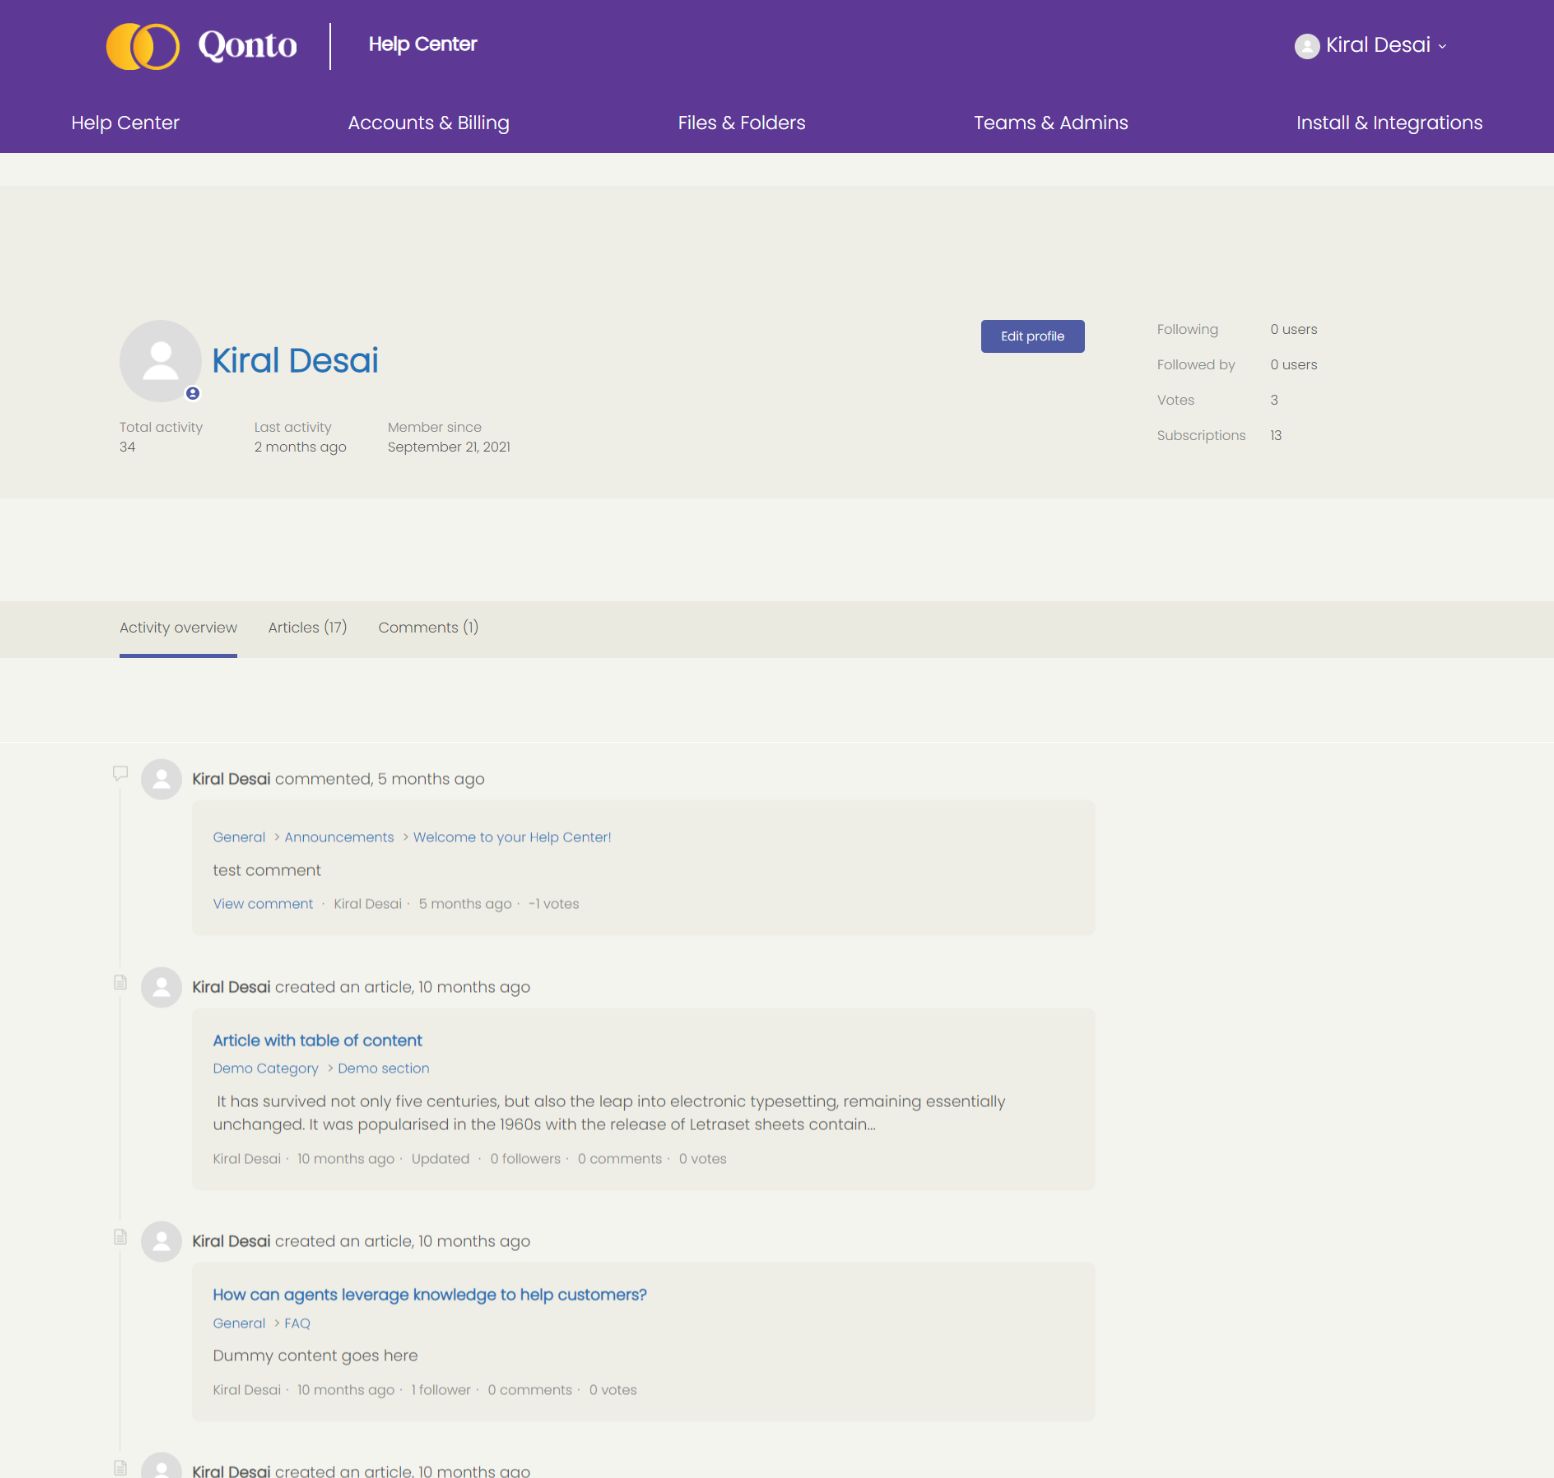Viewport: 1554px width, 1478px height.
Task: Switch to the Comments (1) tab
Action: point(428,628)
